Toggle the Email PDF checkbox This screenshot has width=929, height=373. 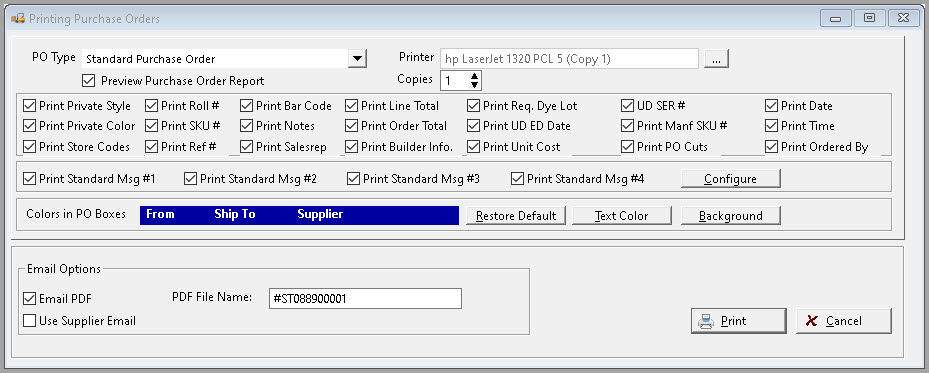29,298
